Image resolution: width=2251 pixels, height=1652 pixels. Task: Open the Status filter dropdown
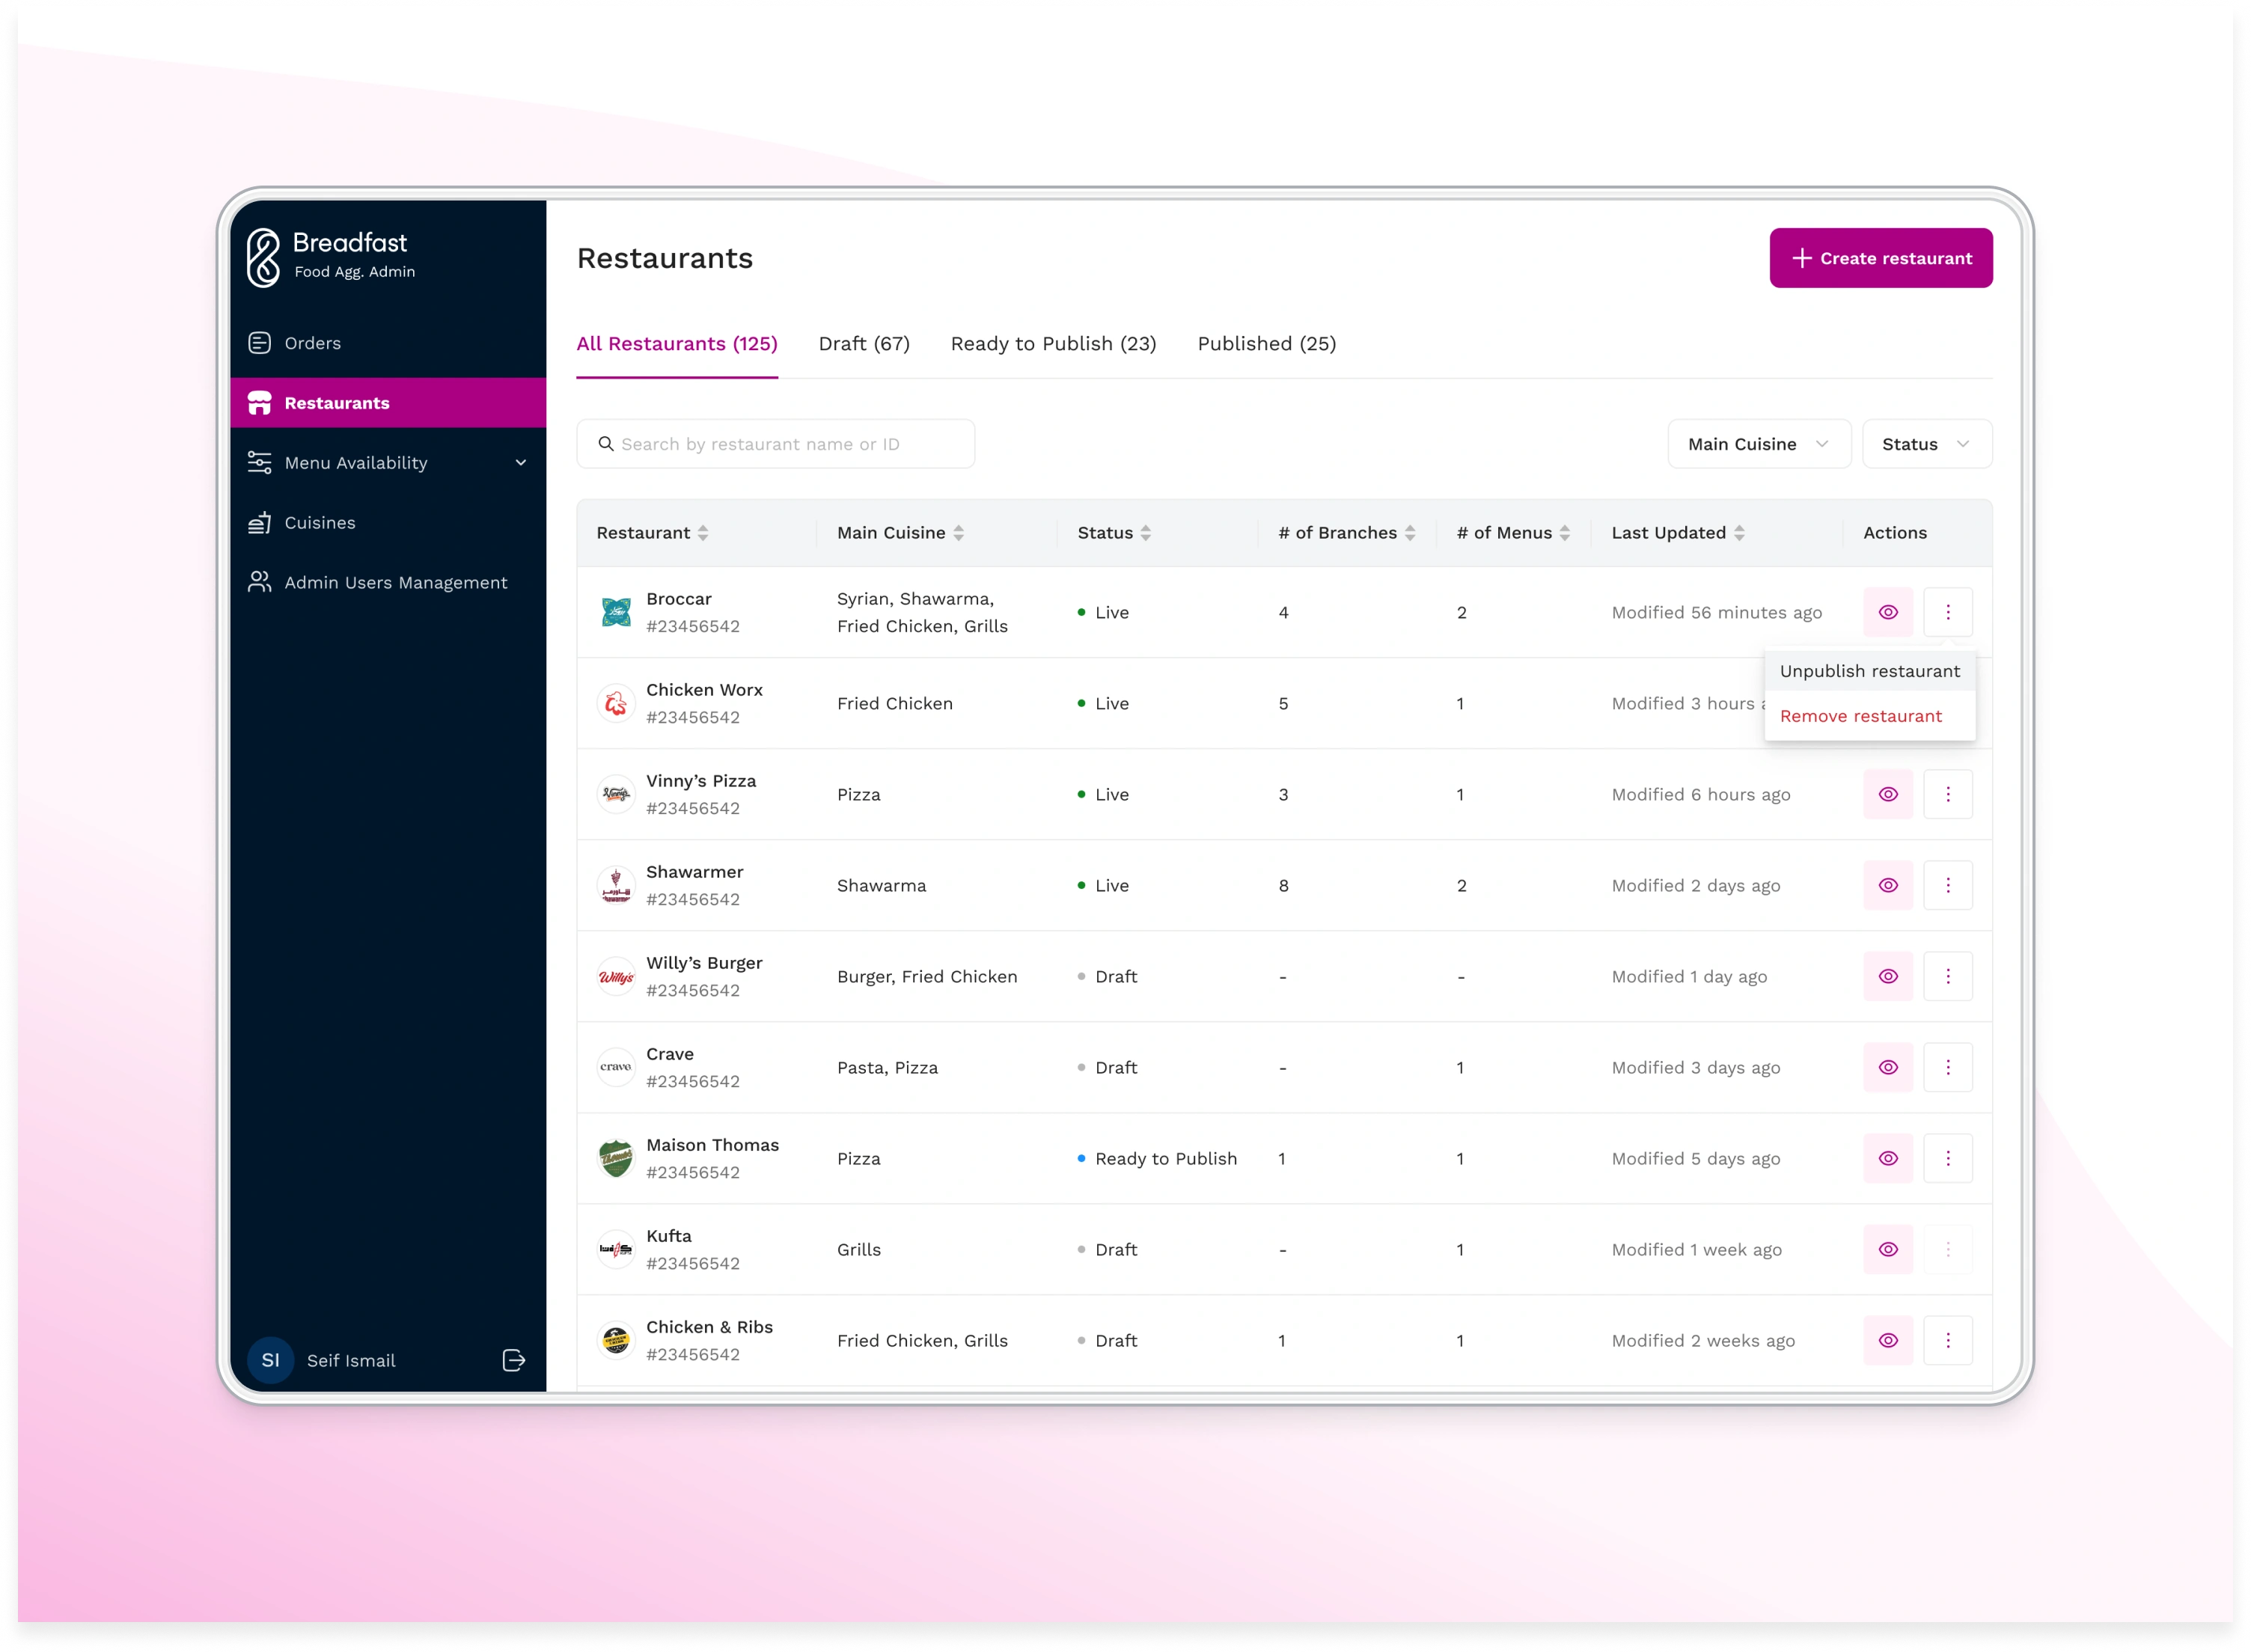click(1927, 444)
